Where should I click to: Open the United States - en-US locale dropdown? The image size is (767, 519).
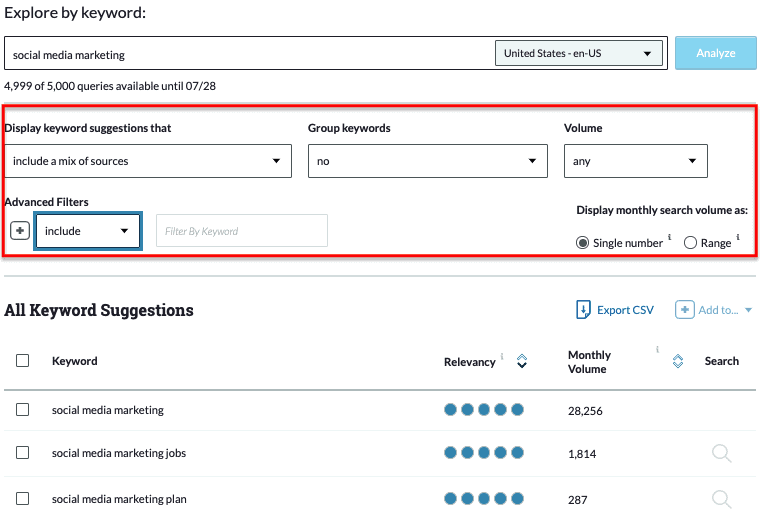click(579, 54)
